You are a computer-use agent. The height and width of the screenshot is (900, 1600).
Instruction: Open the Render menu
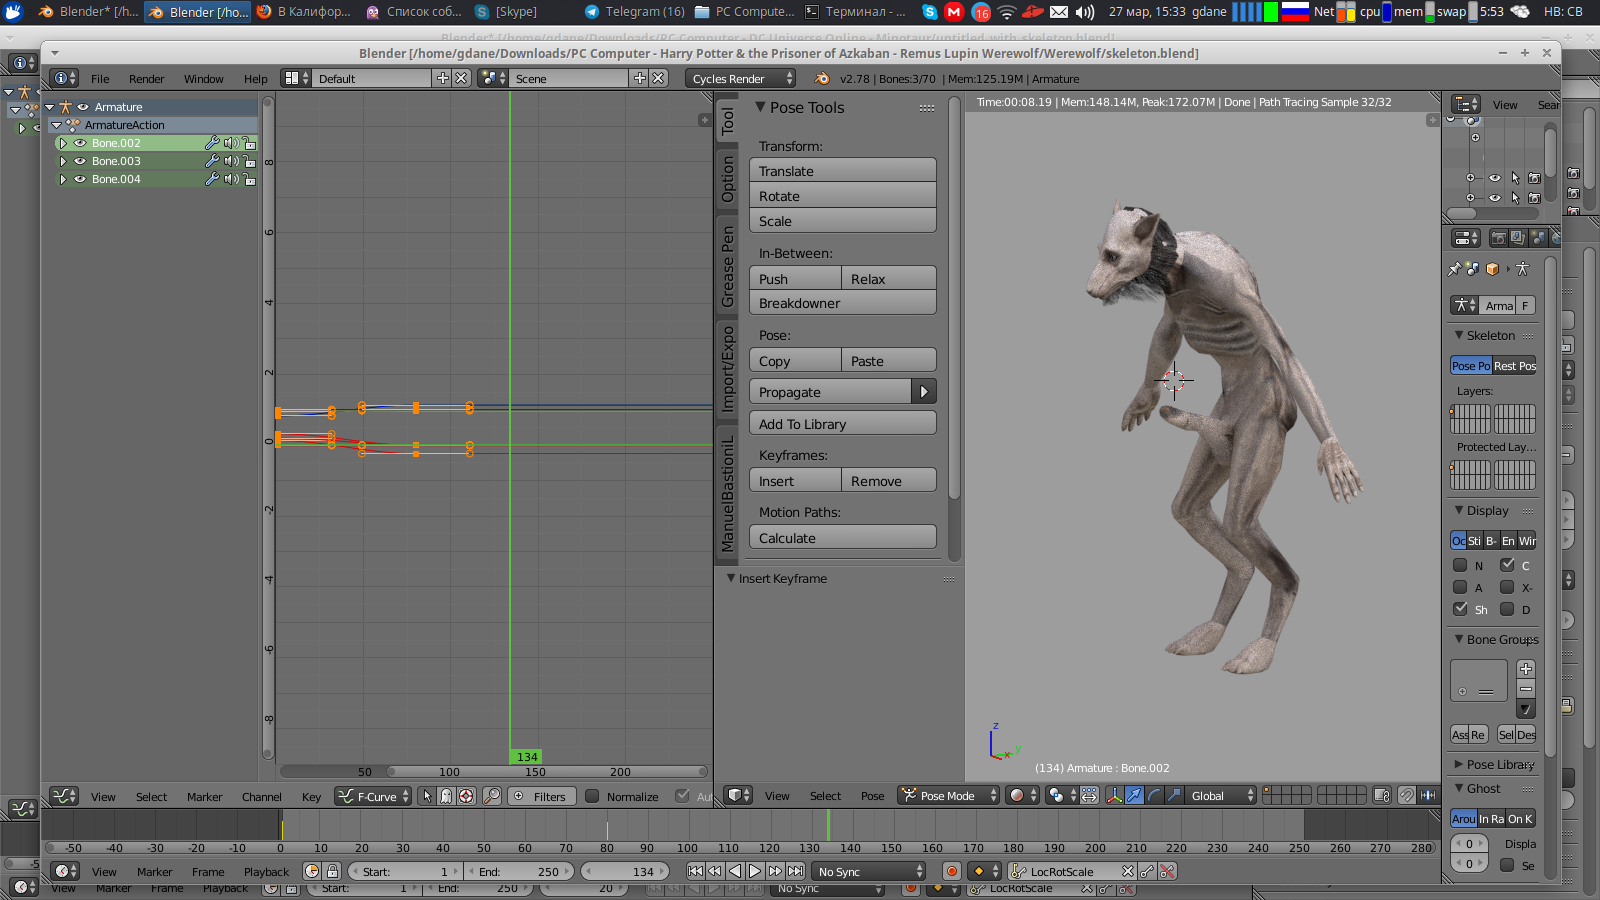146,79
